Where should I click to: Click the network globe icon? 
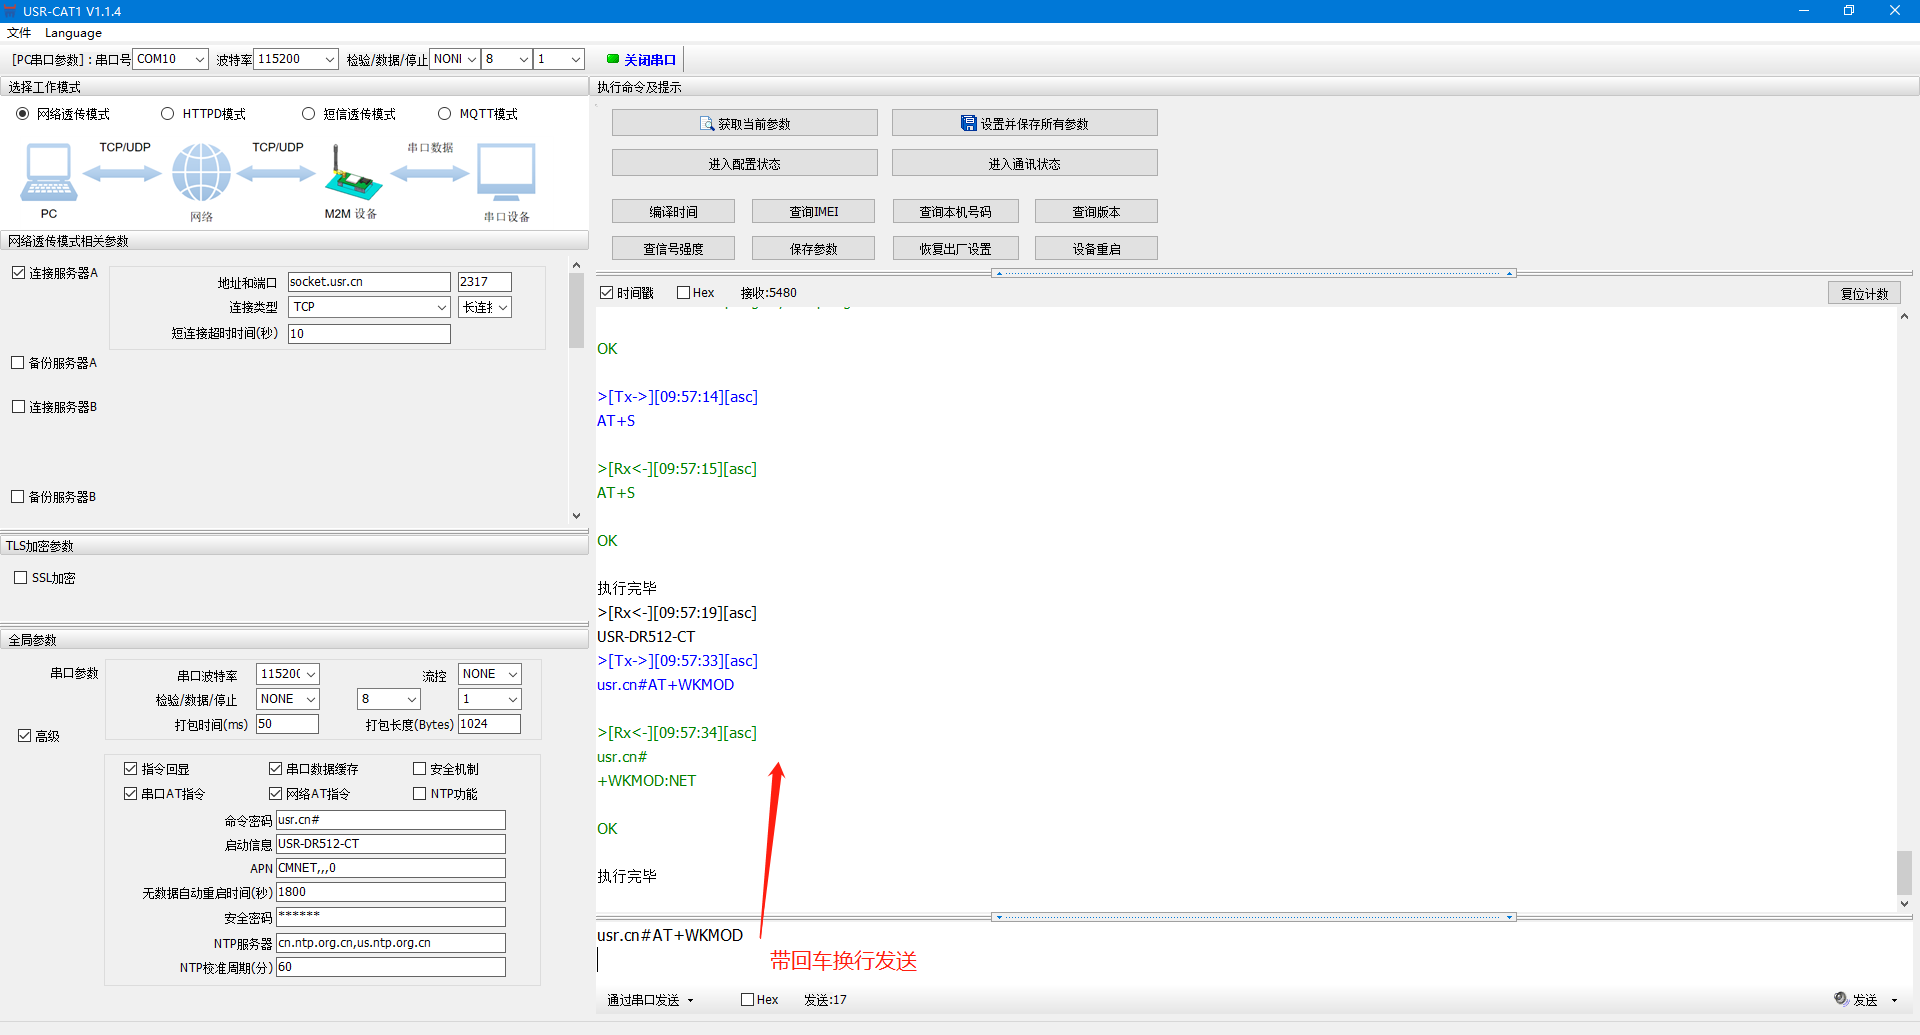point(201,172)
